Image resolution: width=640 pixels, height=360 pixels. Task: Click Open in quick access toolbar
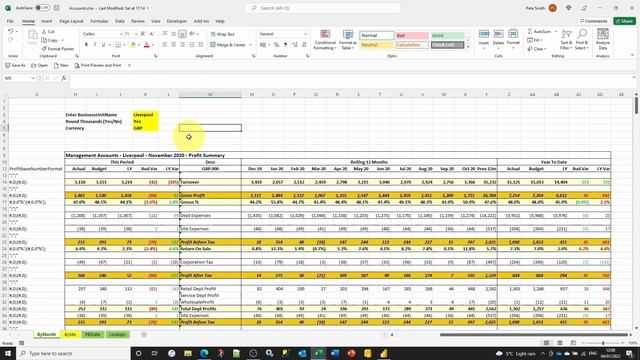point(40,65)
